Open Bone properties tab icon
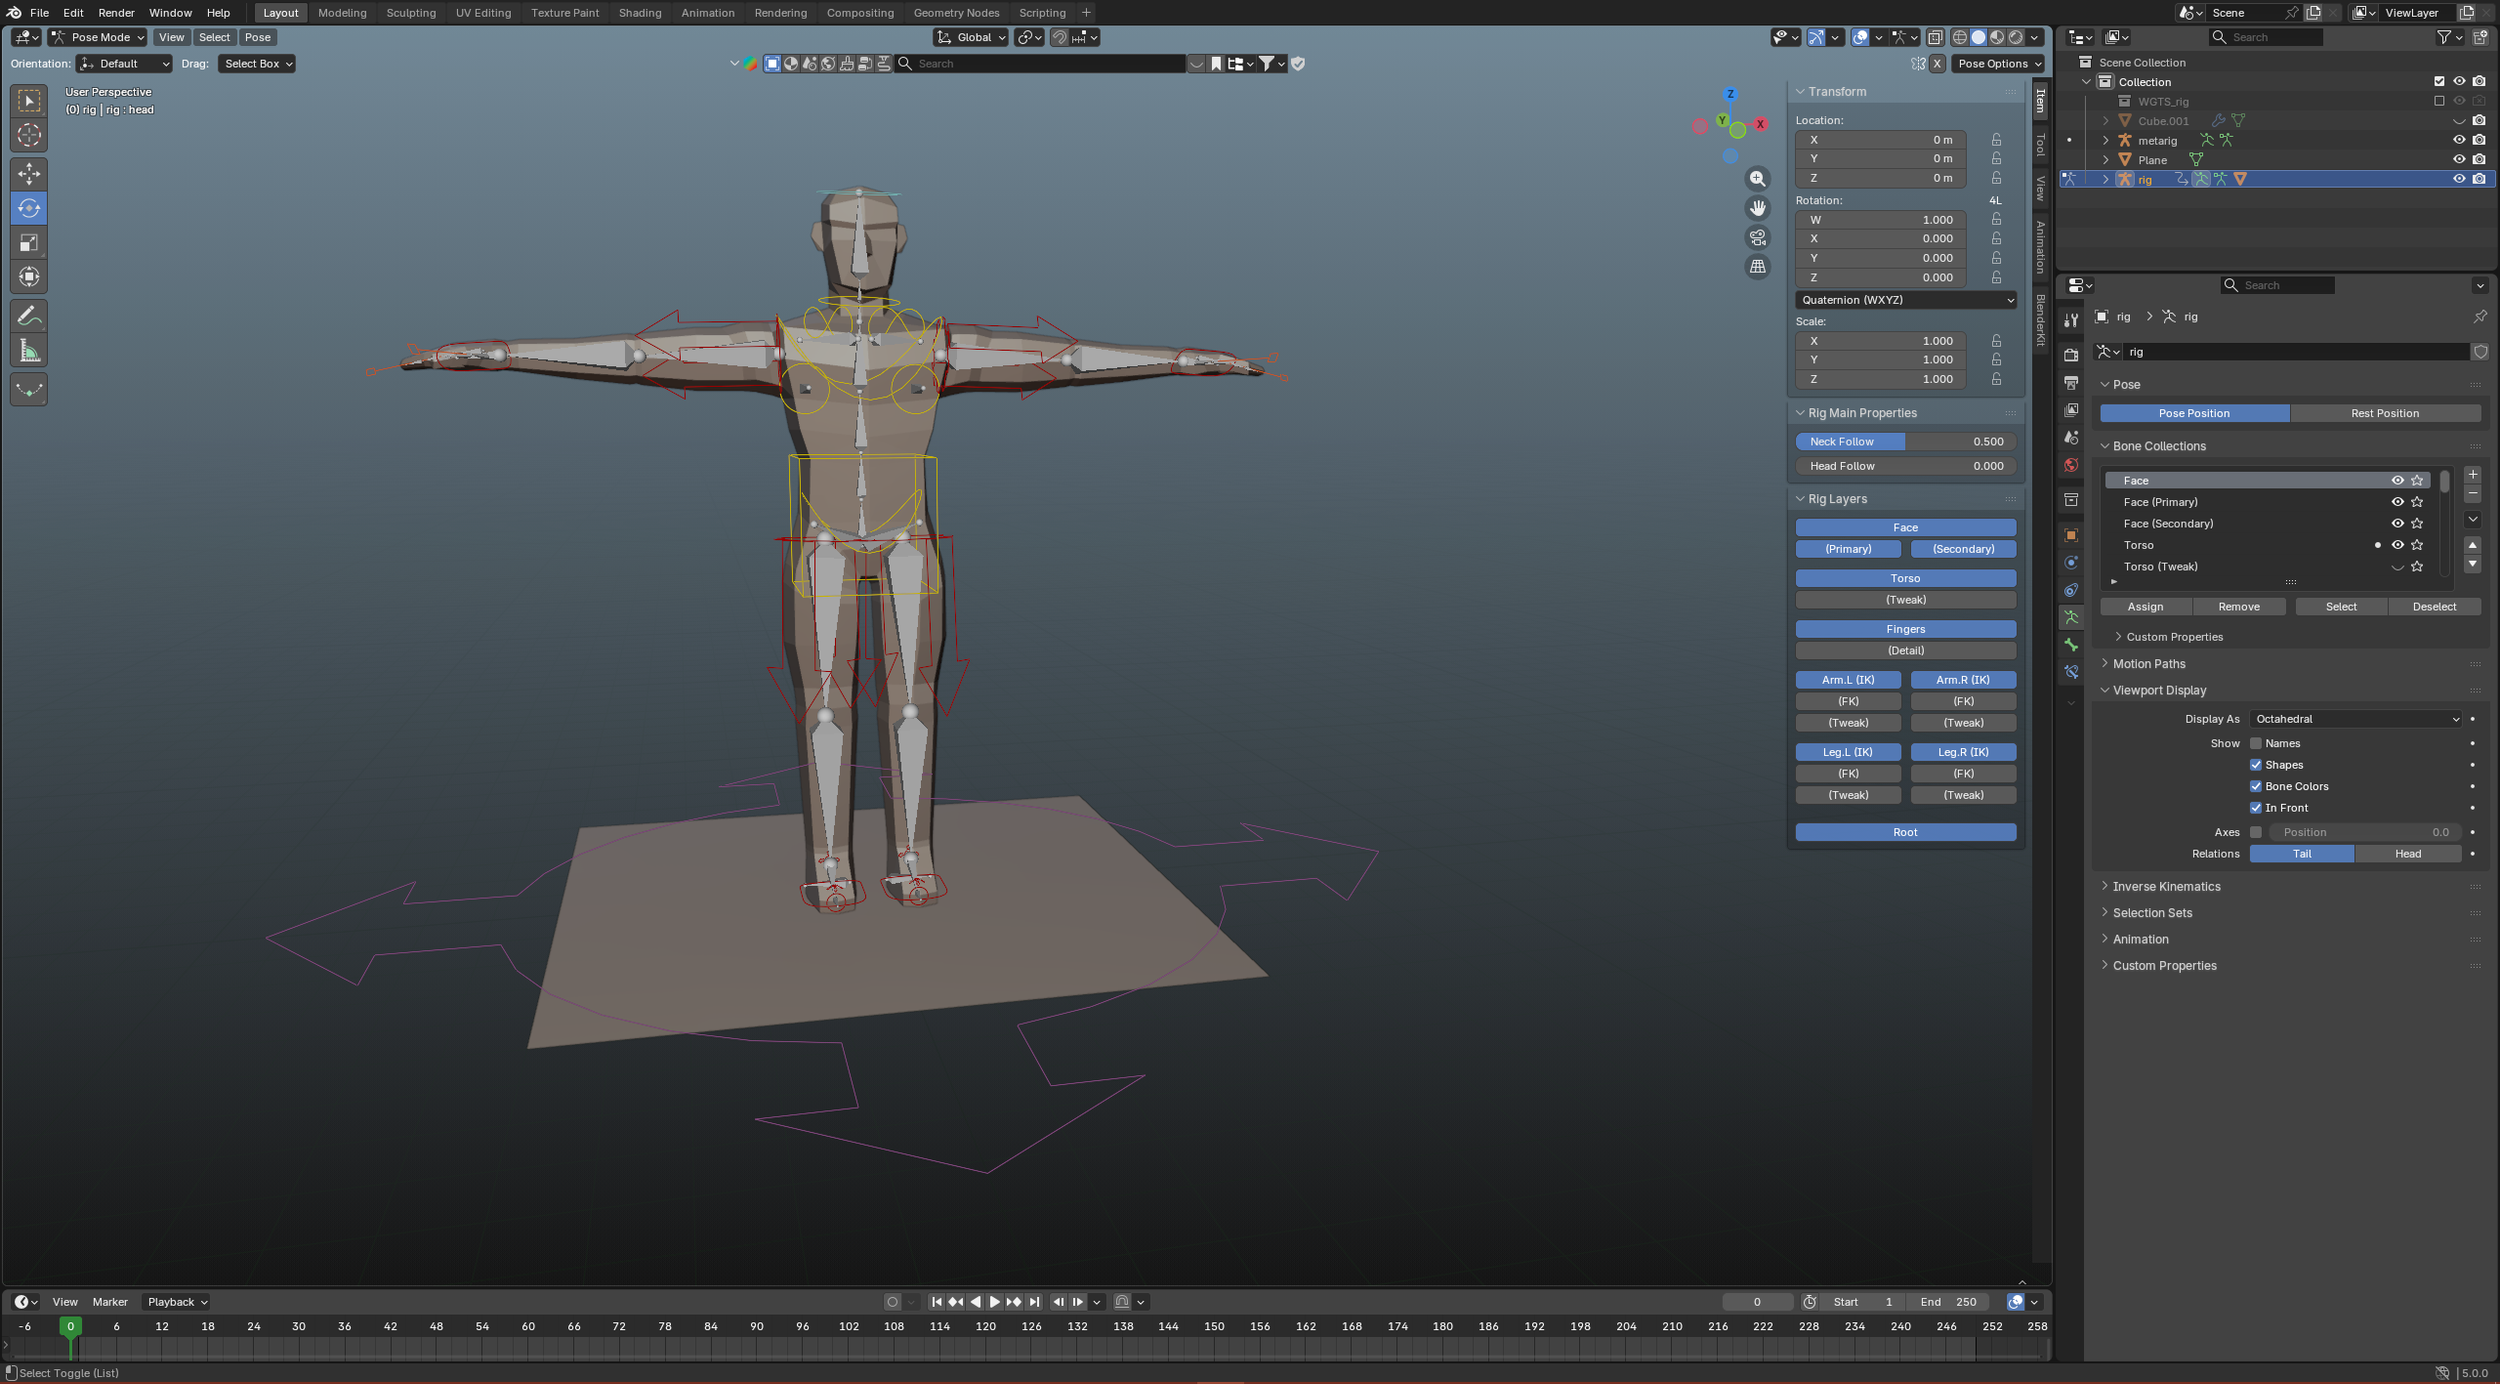 pyautogui.click(x=2071, y=645)
